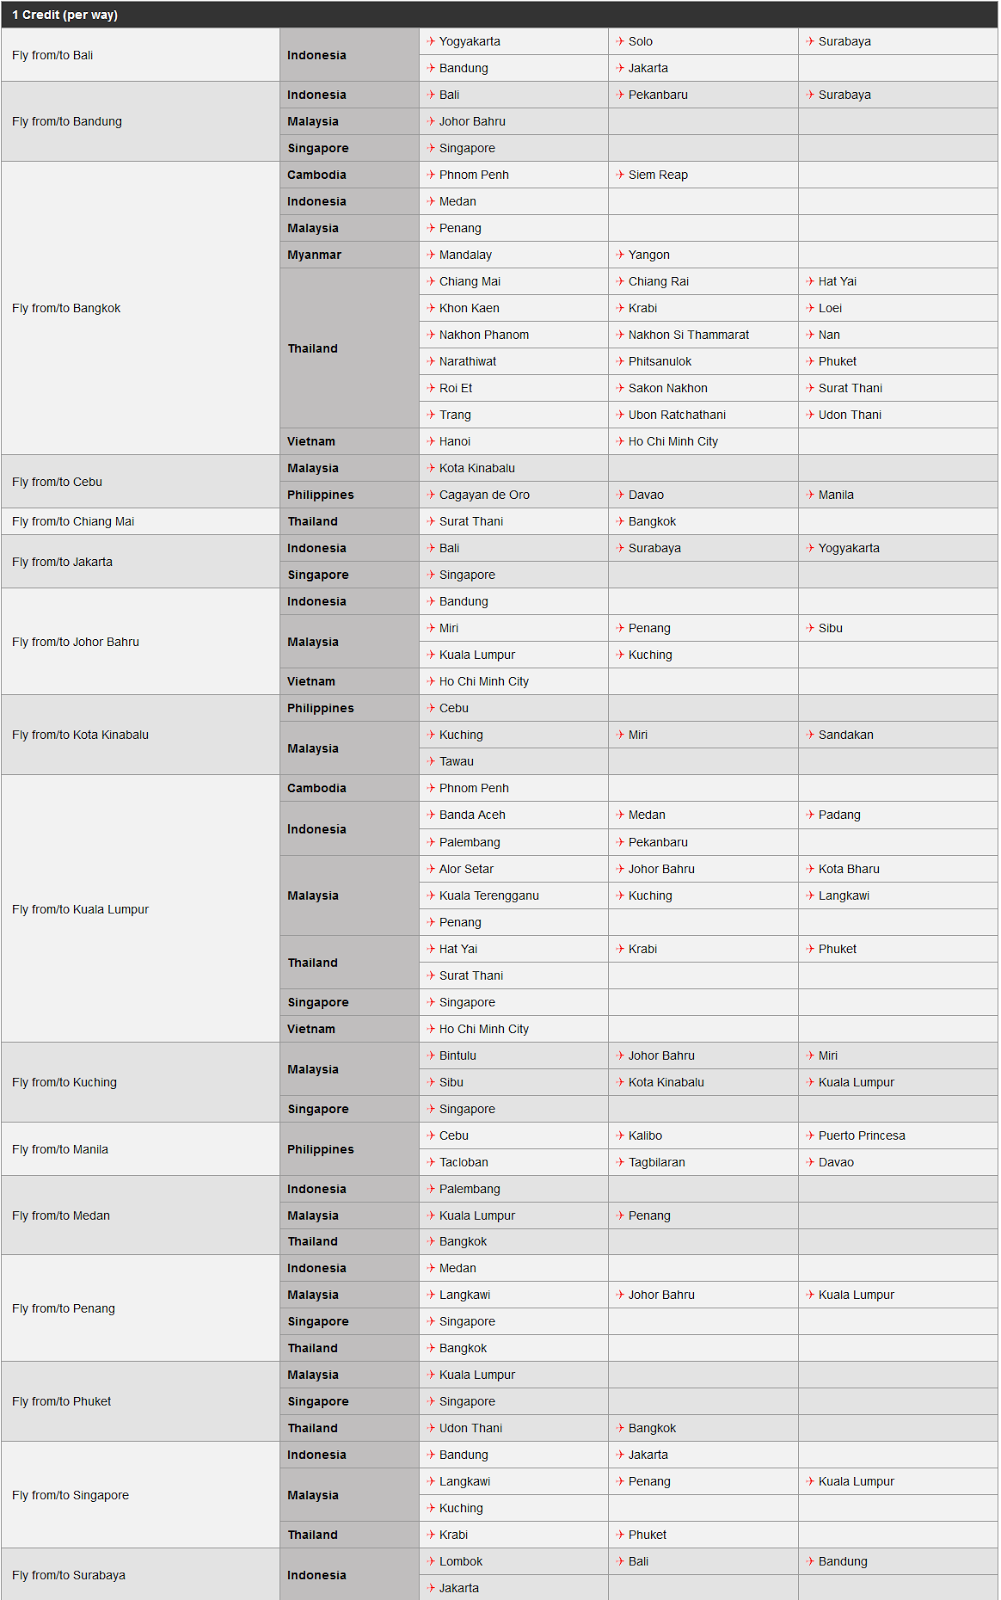The width and height of the screenshot is (1001, 1600).
Task: Click the plane icon beside Banda Aceh
Action: 431,815
